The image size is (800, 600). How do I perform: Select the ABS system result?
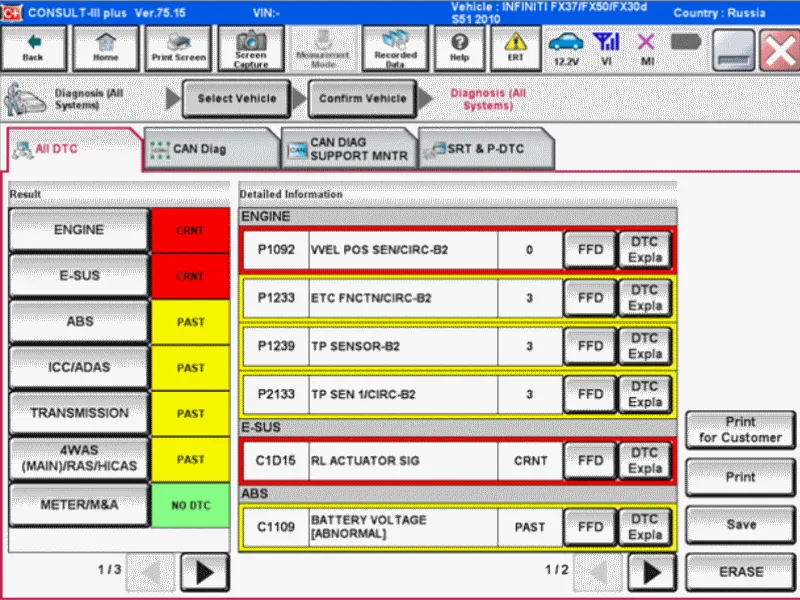coord(79,321)
